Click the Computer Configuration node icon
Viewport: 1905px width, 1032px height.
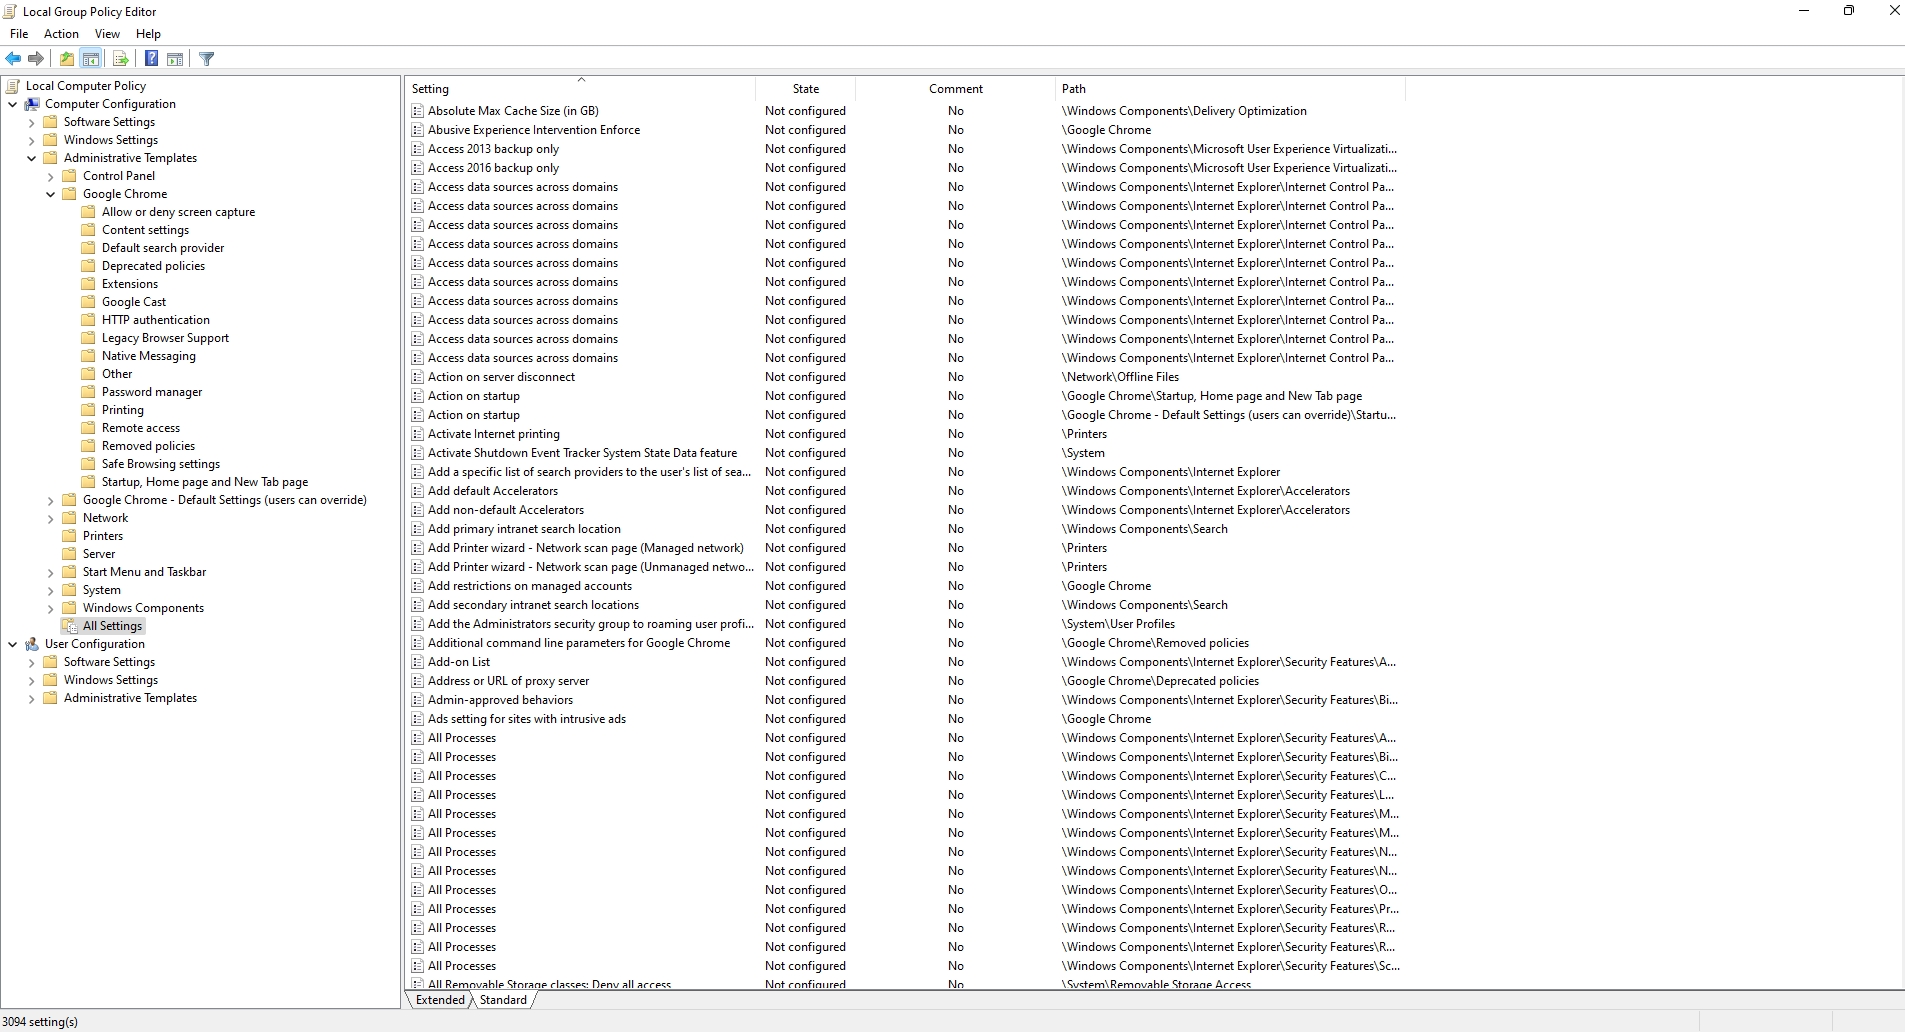pyautogui.click(x=32, y=104)
